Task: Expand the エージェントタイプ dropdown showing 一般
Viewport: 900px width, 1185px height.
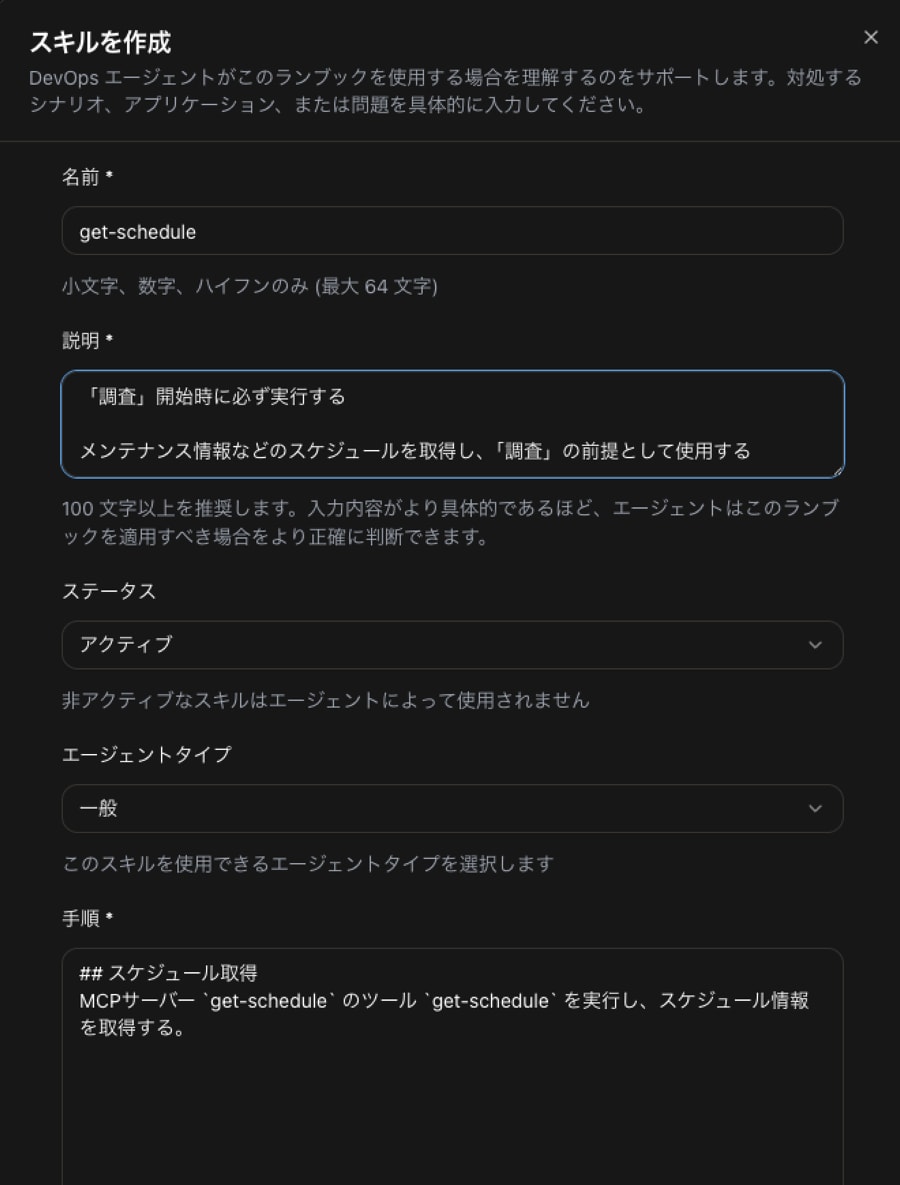Action: point(452,808)
